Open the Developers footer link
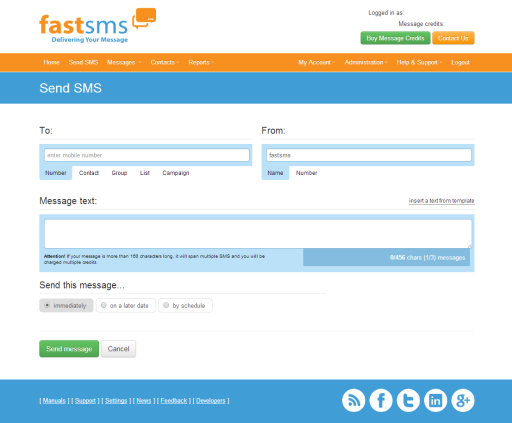Screen dimensions: 512x423 pos(211,400)
